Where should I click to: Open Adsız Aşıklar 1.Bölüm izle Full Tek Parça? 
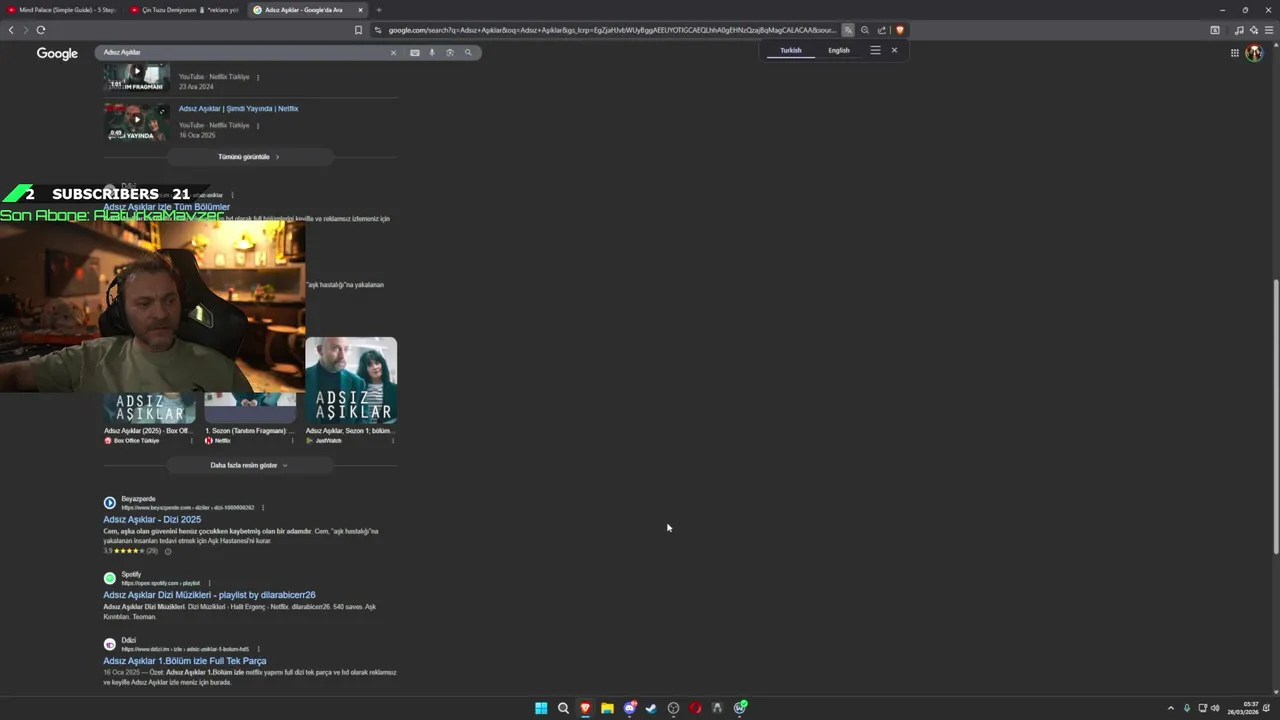(185, 661)
